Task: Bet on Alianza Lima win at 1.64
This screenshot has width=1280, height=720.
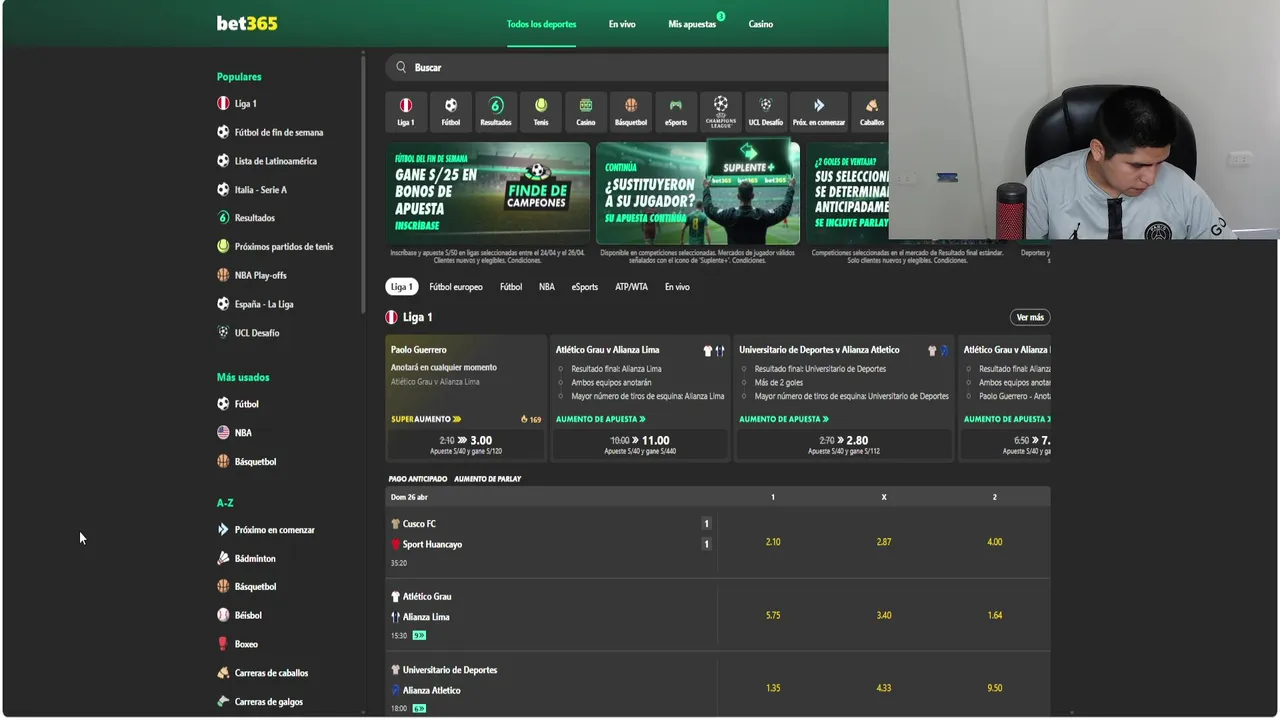Action: click(x=994, y=615)
